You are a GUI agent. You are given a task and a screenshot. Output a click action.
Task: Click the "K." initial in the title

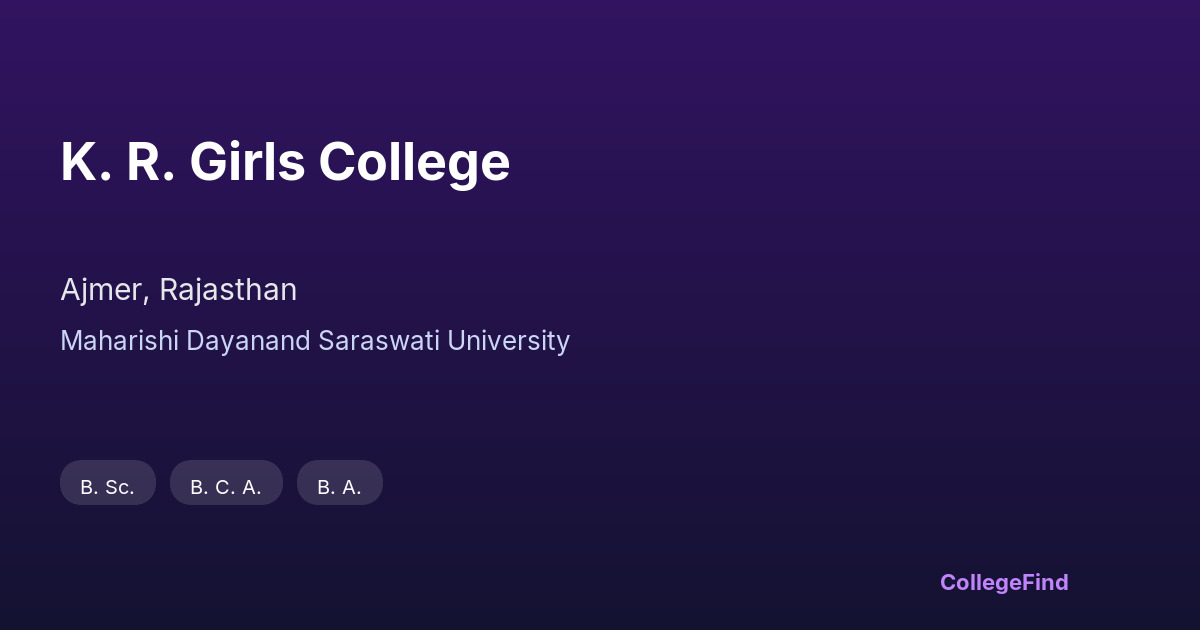85,162
